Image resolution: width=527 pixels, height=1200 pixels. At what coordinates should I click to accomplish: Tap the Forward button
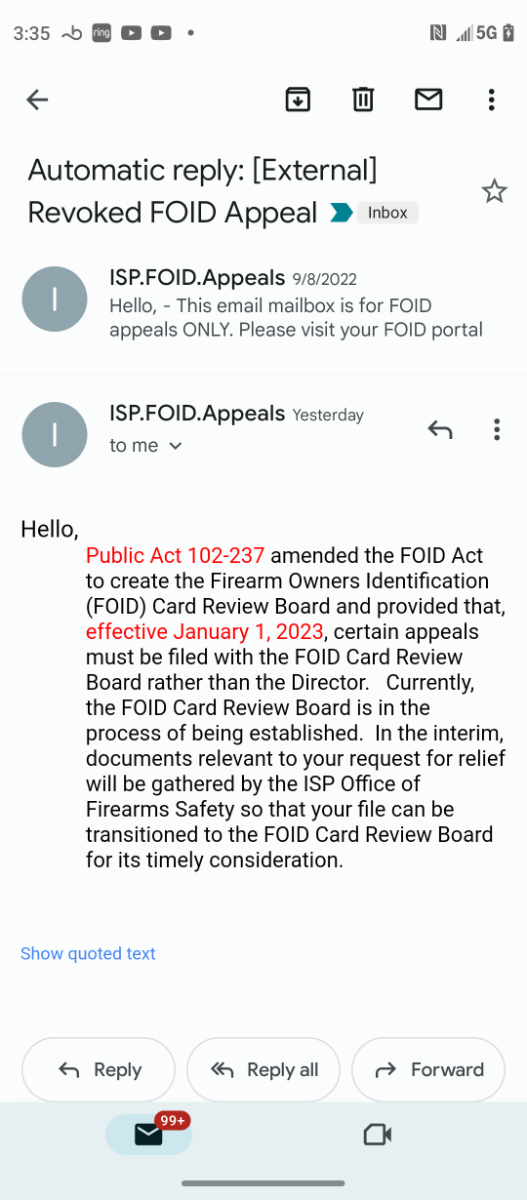pyautogui.click(x=428, y=1070)
